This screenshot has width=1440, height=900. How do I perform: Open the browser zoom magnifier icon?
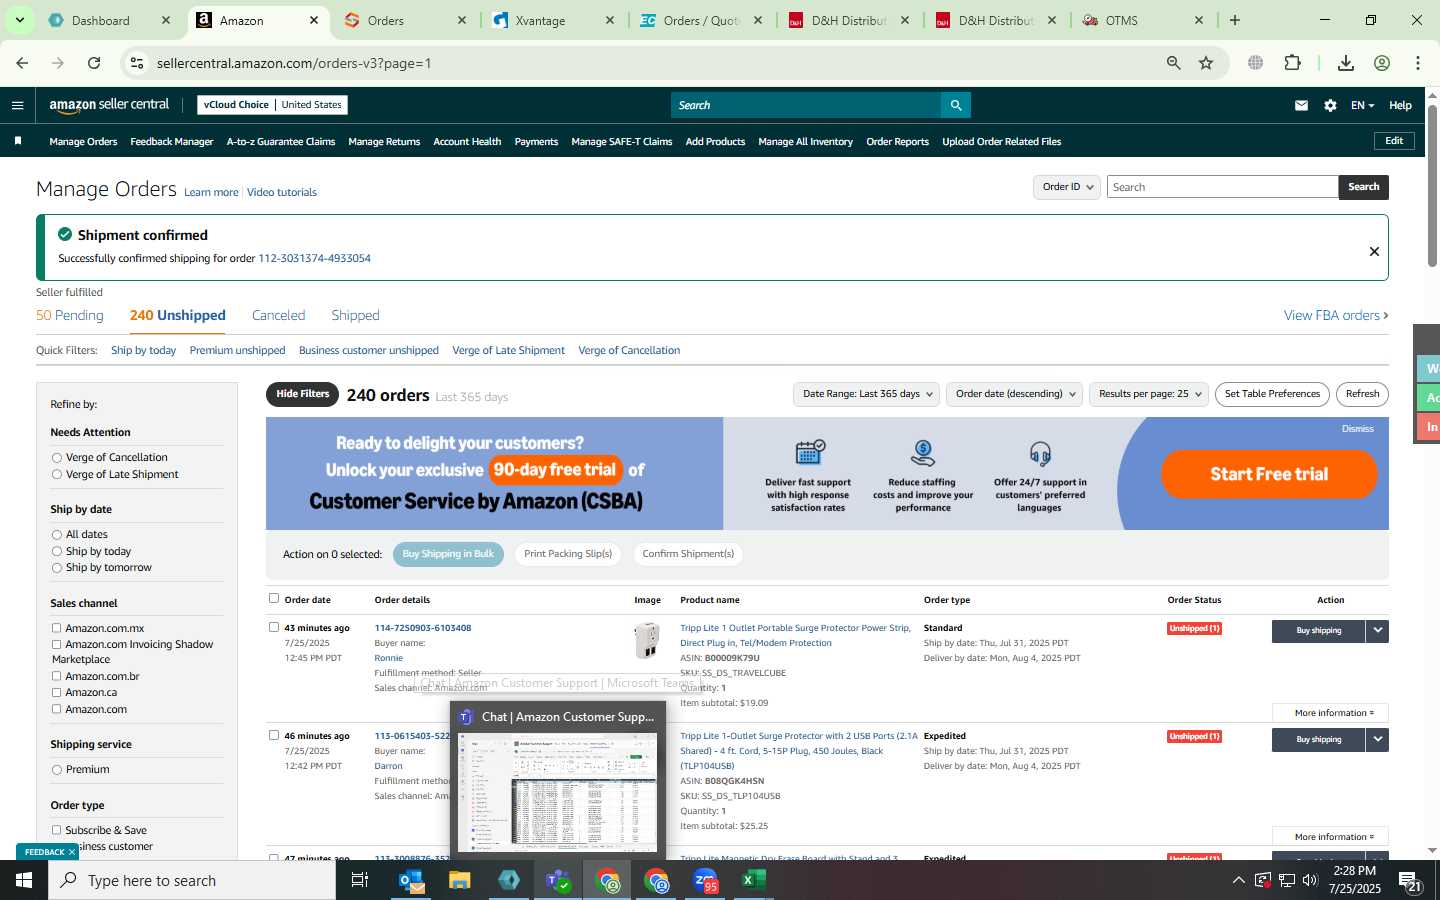(x=1174, y=63)
